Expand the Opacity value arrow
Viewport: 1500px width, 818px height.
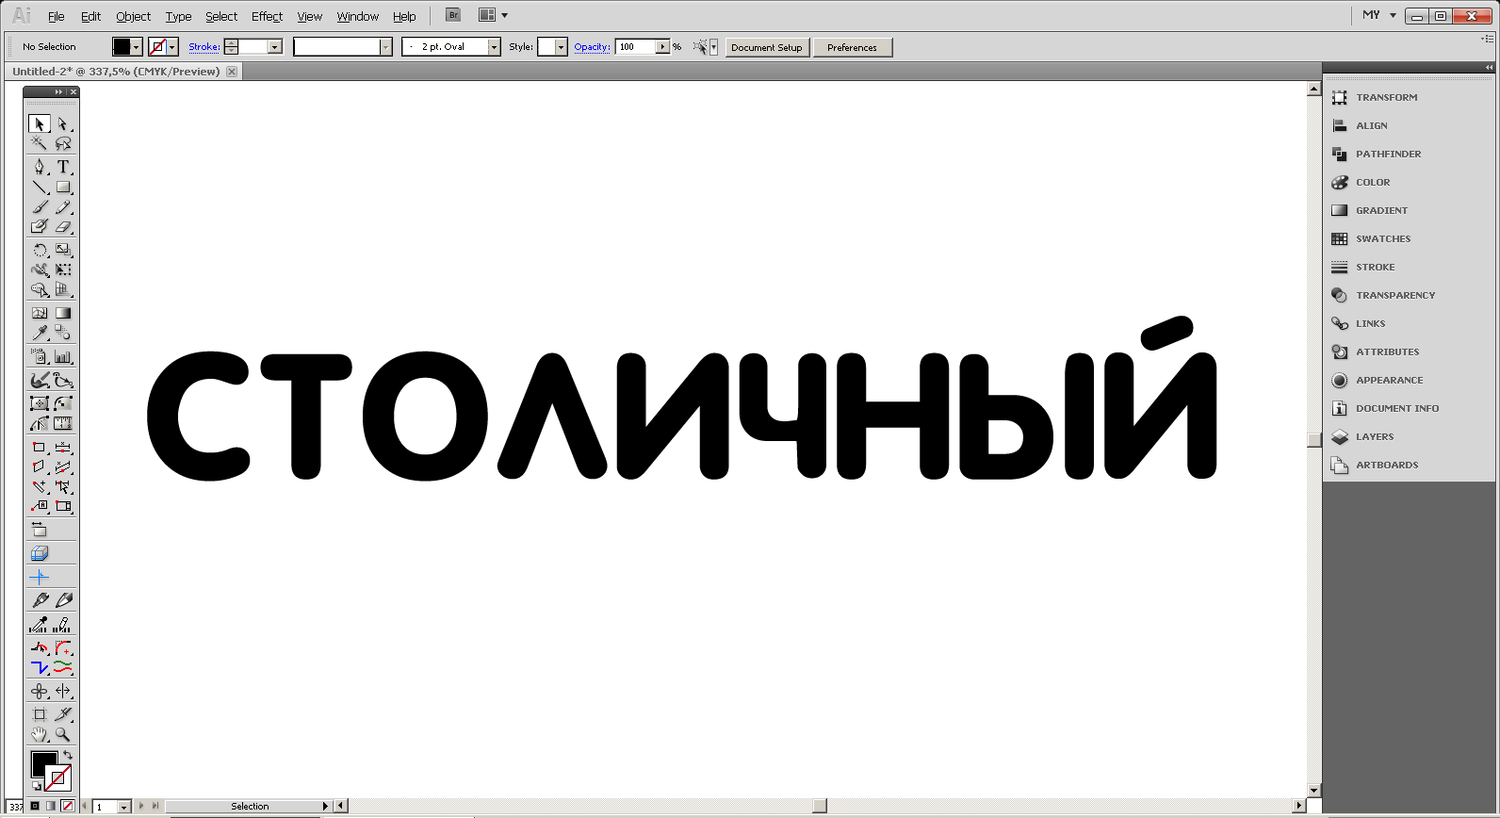(x=663, y=47)
